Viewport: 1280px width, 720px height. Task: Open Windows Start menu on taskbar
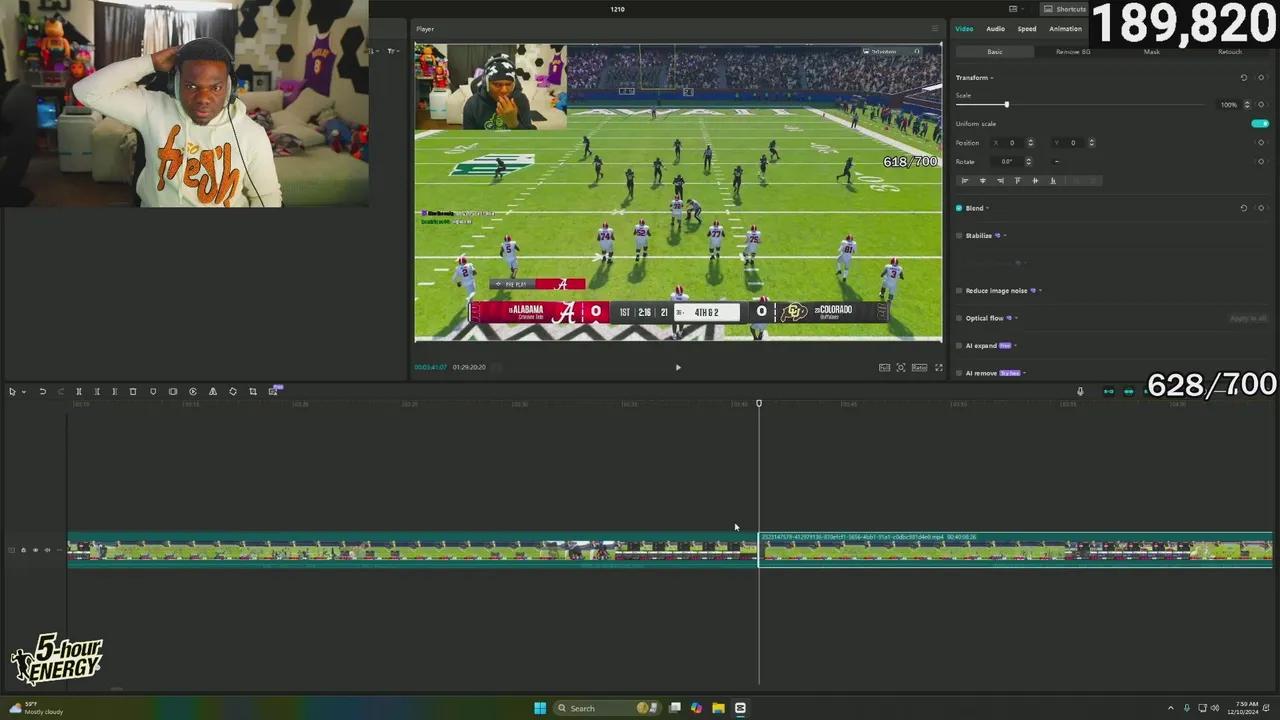tap(540, 708)
